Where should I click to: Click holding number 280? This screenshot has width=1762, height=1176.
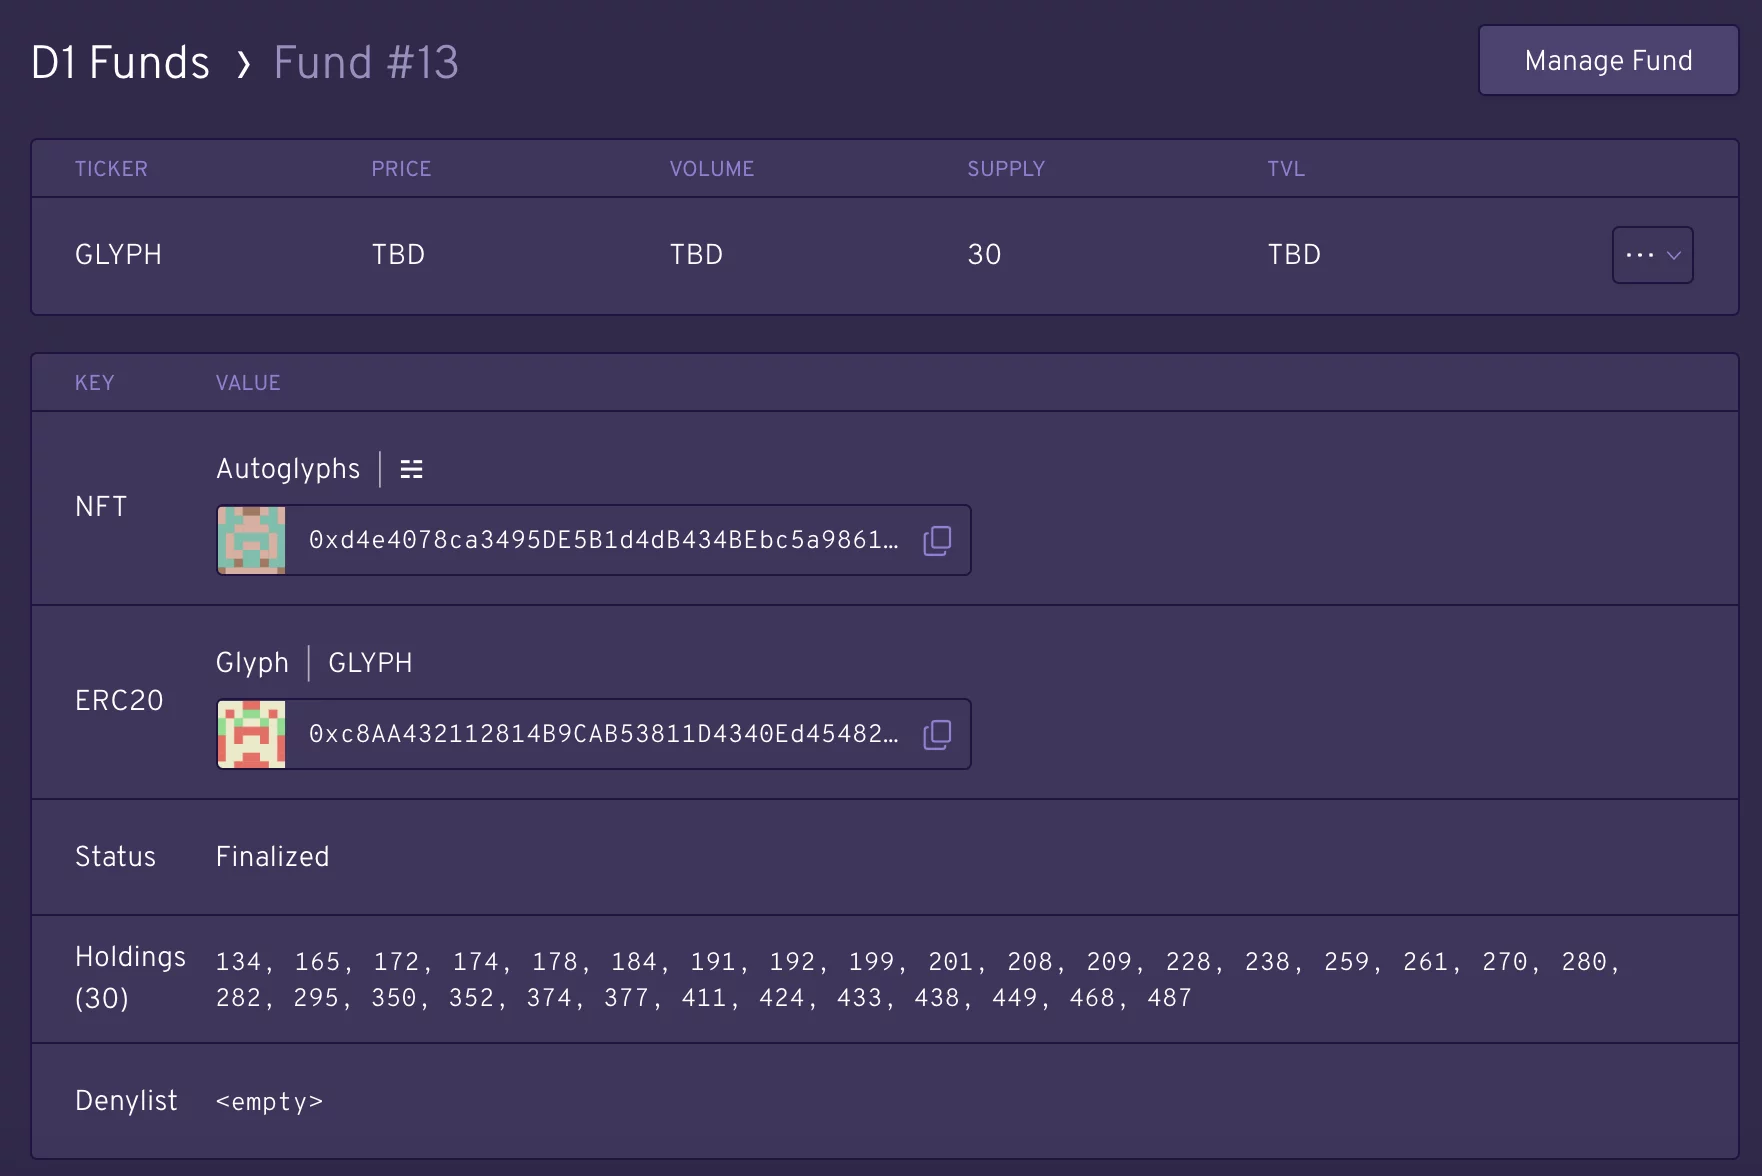pyautogui.click(x=1584, y=962)
